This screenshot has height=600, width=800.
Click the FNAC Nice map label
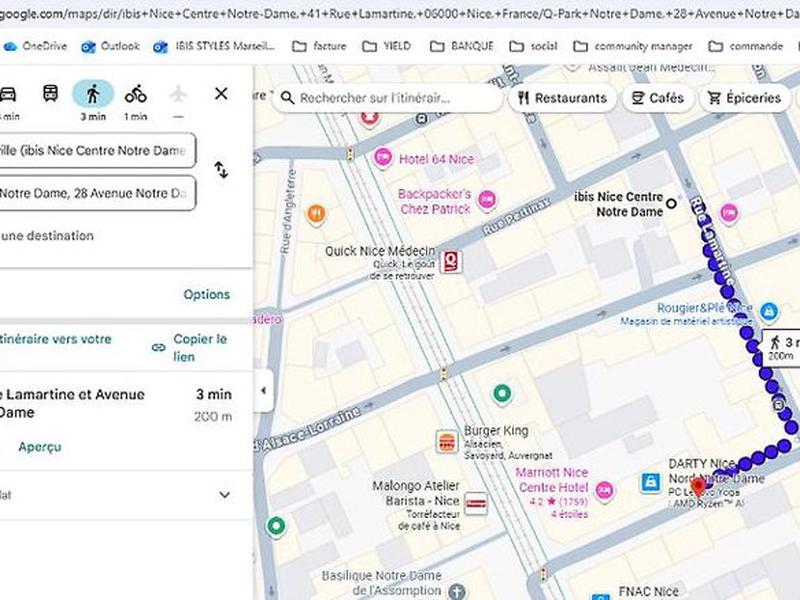648,591
